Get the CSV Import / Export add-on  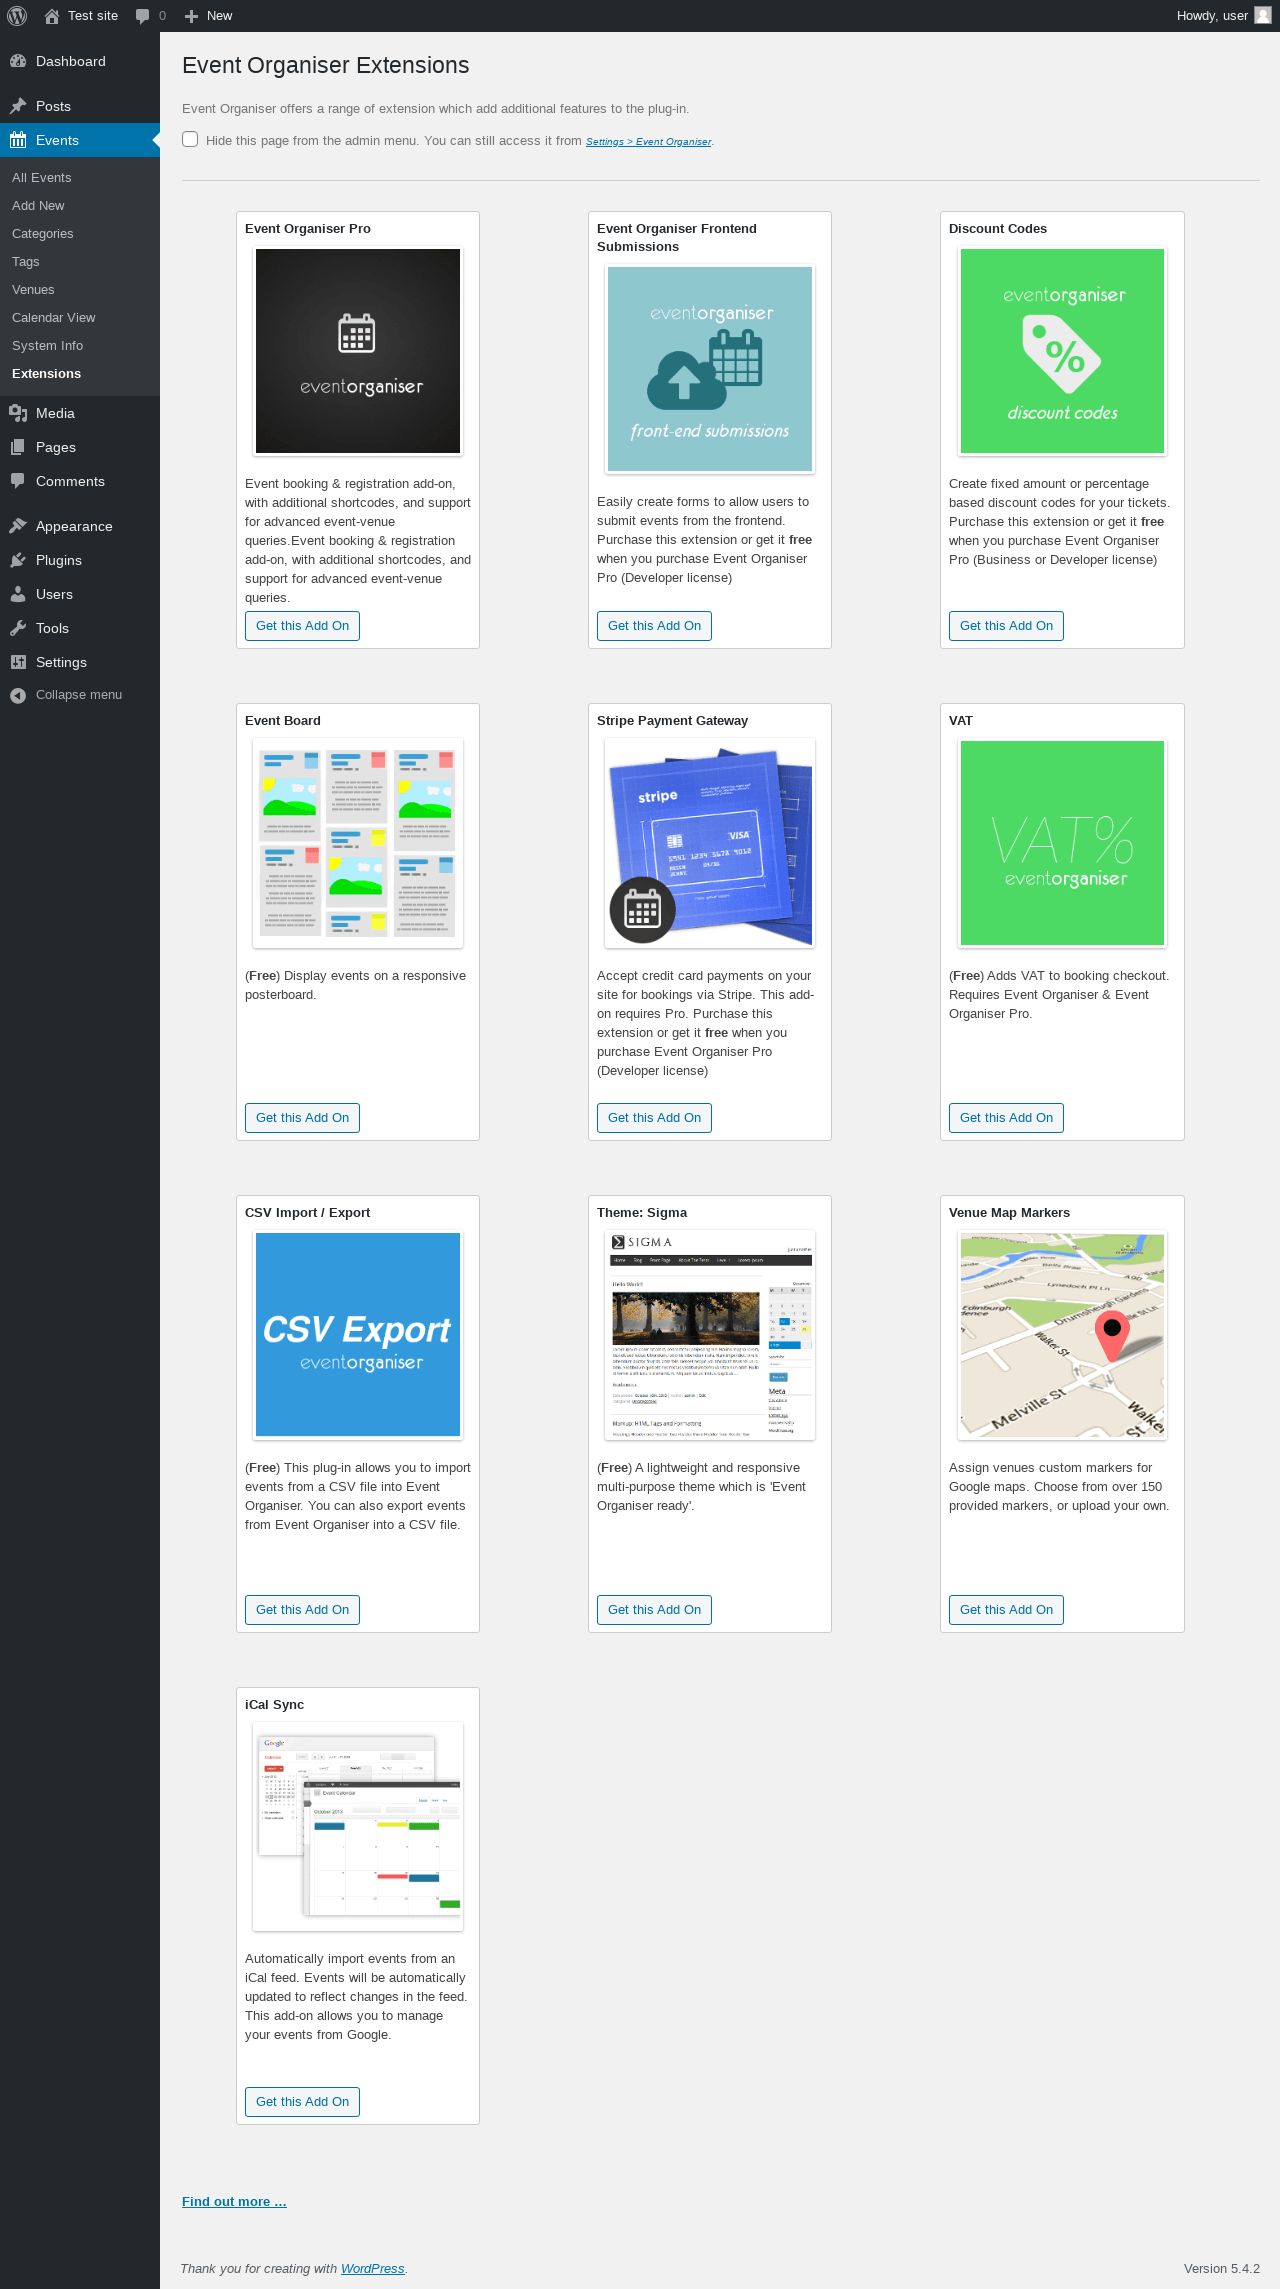click(302, 1610)
